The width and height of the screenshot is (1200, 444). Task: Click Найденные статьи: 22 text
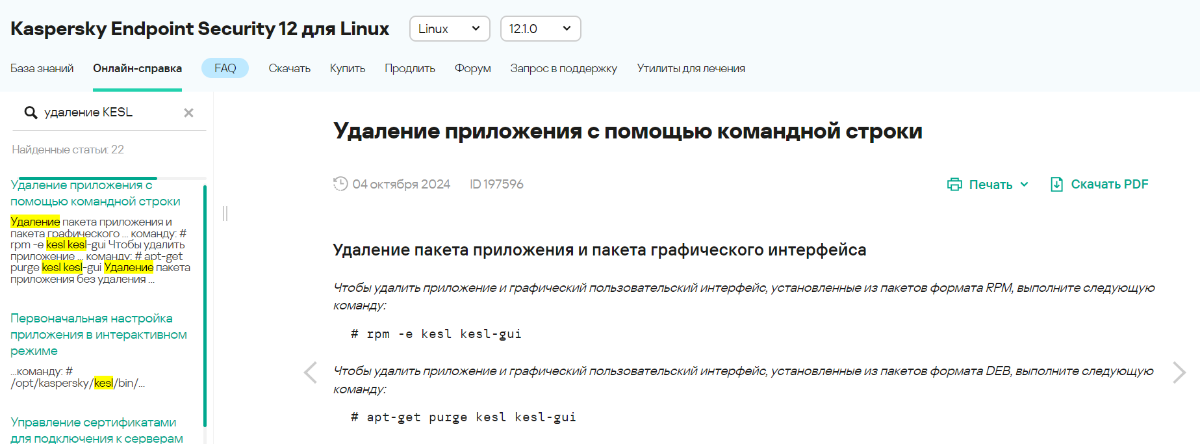[x=68, y=150]
